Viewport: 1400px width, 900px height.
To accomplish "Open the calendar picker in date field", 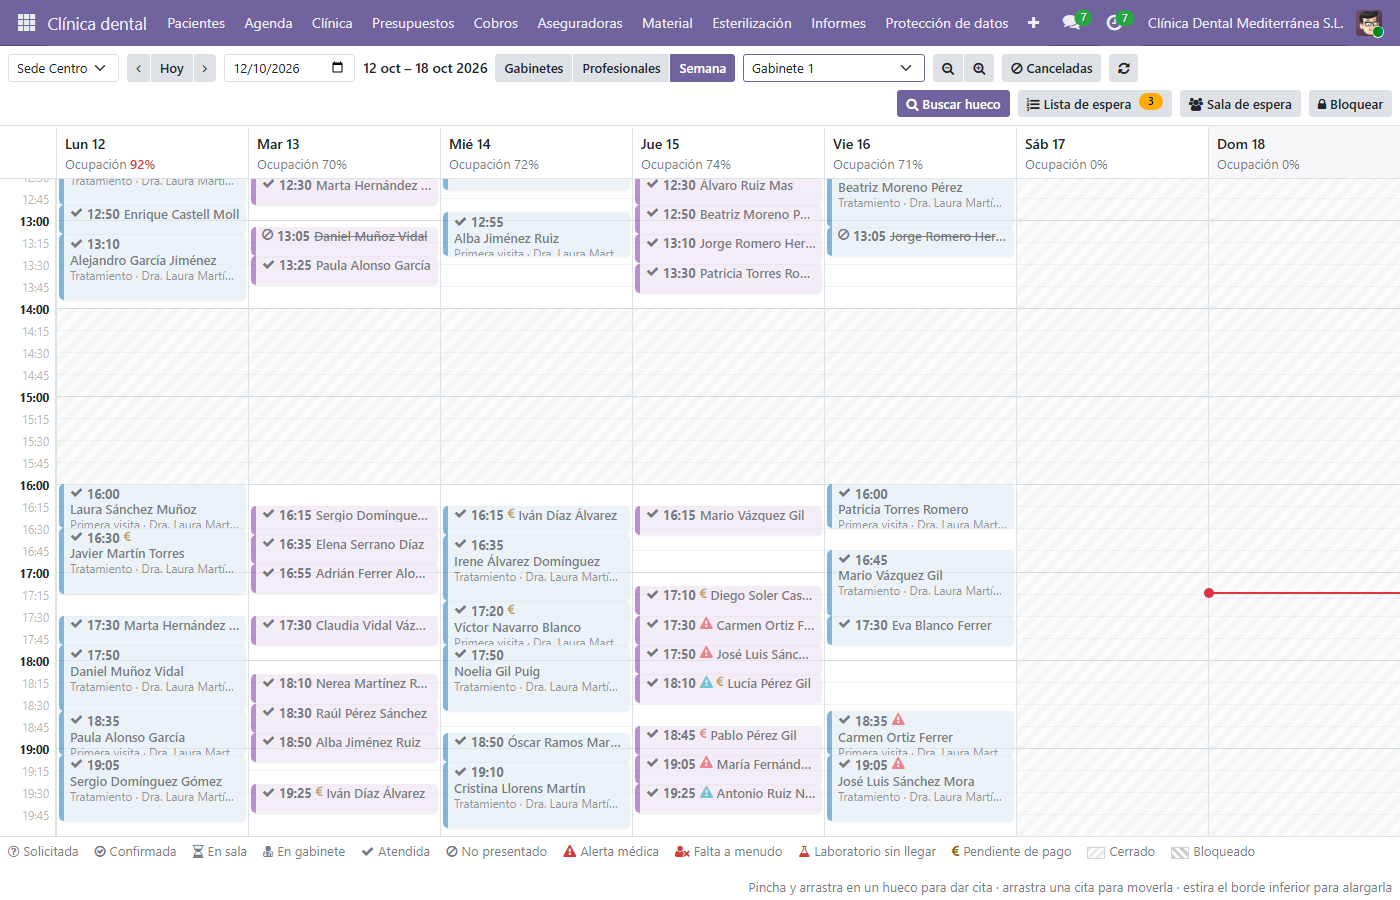I will (337, 68).
